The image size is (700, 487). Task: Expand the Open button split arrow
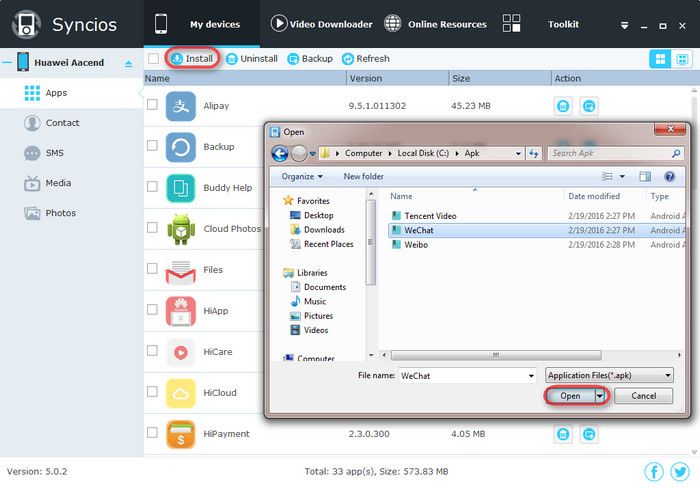click(x=600, y=396)
